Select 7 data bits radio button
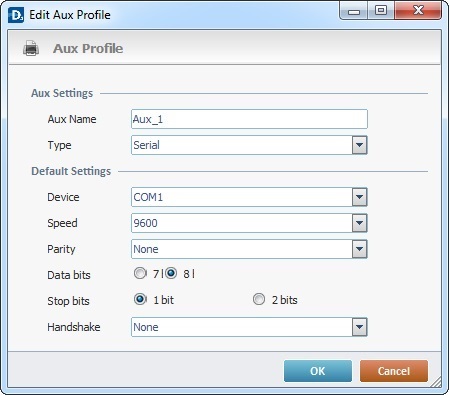Viewport: 449px width, 395px height. click(140, 273)
